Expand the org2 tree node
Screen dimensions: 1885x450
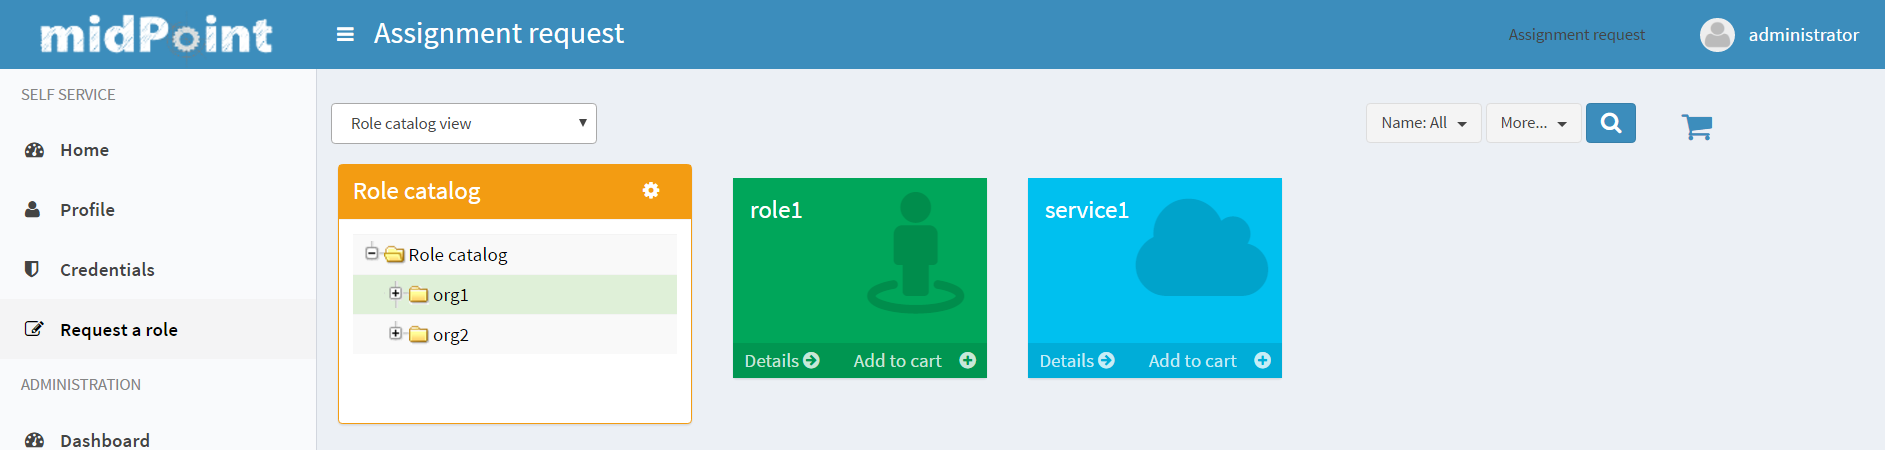(x=396, y=333)
